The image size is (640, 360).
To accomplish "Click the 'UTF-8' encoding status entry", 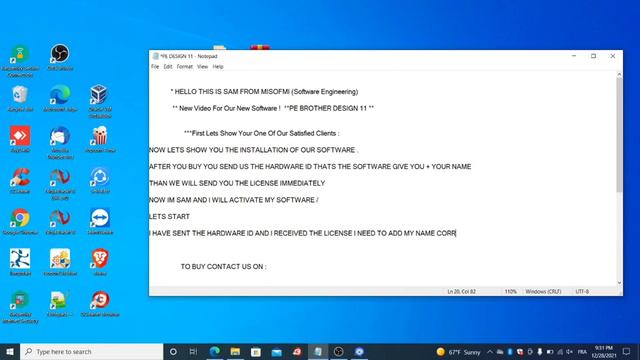I will point(582,291).
